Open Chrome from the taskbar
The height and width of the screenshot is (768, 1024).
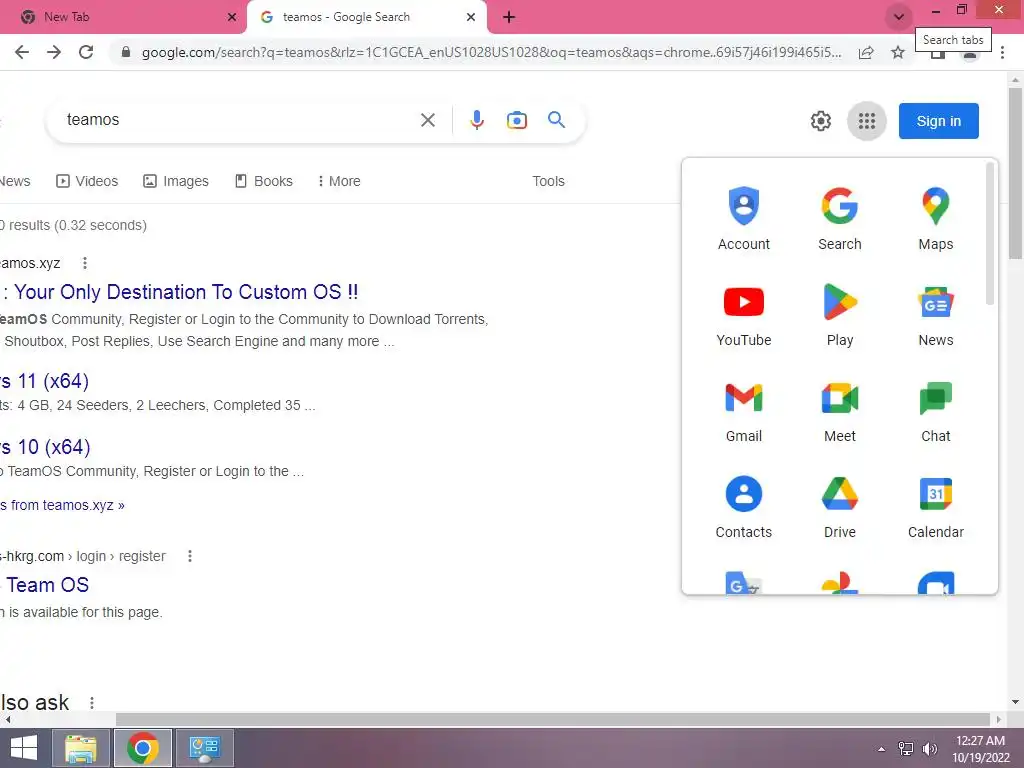point(143,748)
